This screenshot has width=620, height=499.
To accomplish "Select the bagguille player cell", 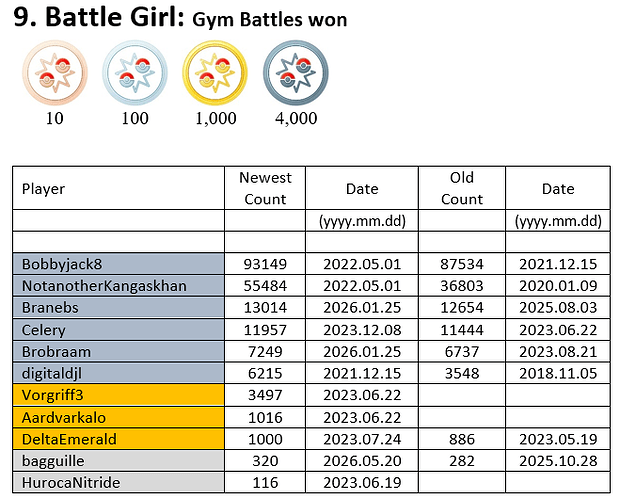I will click(119, 461).
